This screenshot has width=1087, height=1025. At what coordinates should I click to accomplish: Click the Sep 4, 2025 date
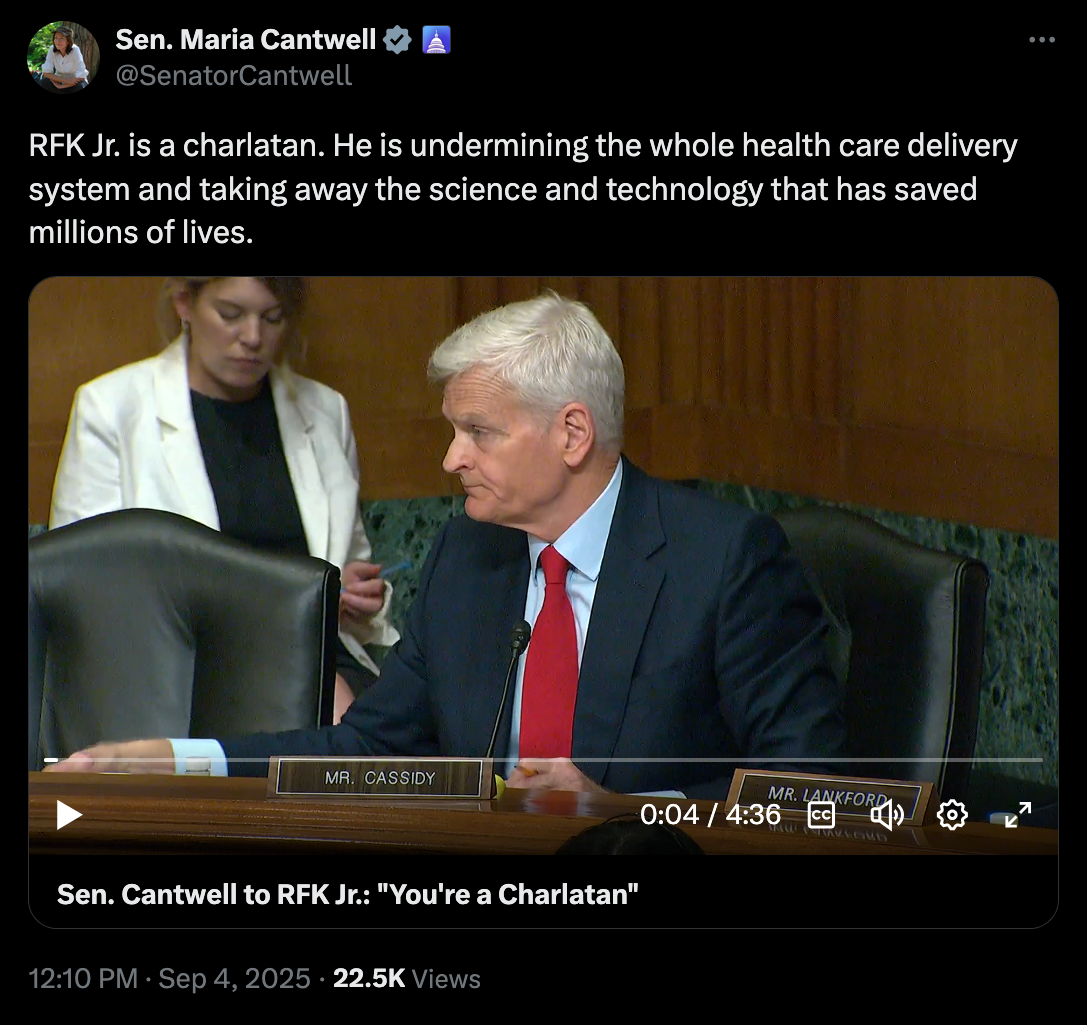(234, 979)
